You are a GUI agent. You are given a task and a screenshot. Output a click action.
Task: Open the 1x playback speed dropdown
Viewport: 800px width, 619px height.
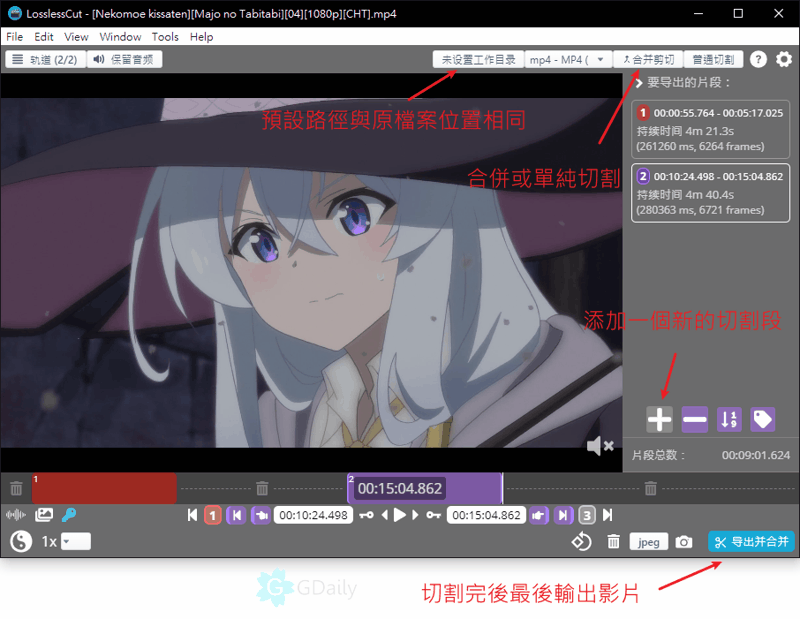76,541
